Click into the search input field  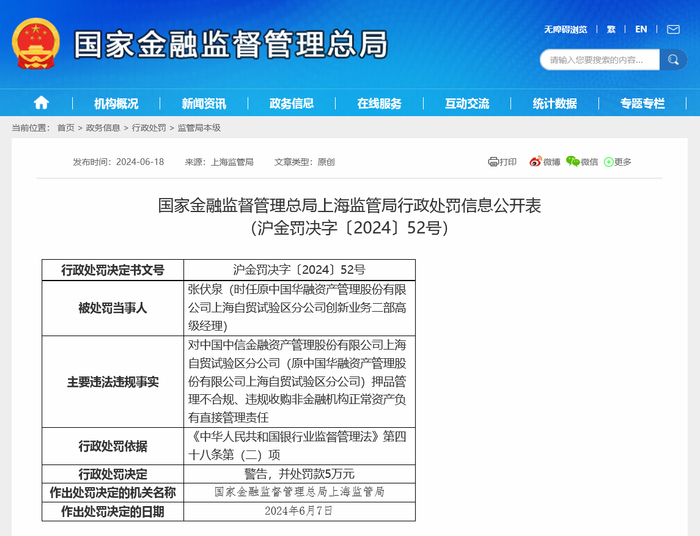[x=600, y=60]
